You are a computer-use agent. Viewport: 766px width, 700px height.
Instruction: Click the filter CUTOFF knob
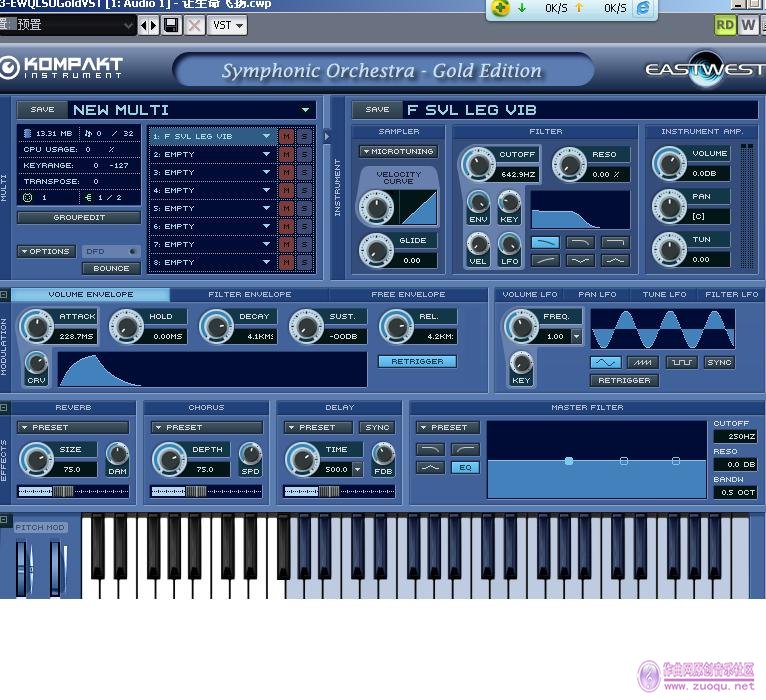tap(479, 164)
